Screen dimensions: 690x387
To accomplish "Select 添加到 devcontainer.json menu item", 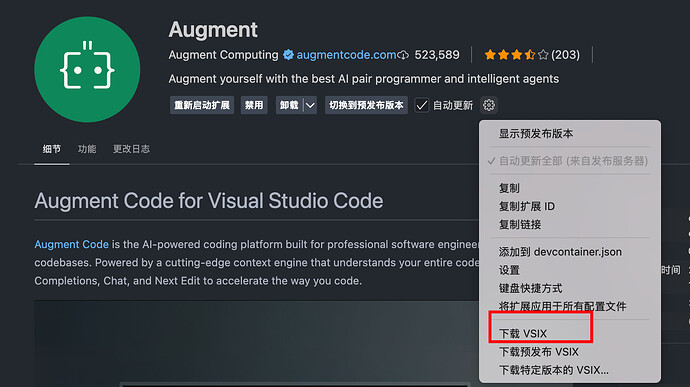I will [x=570, y=252].
